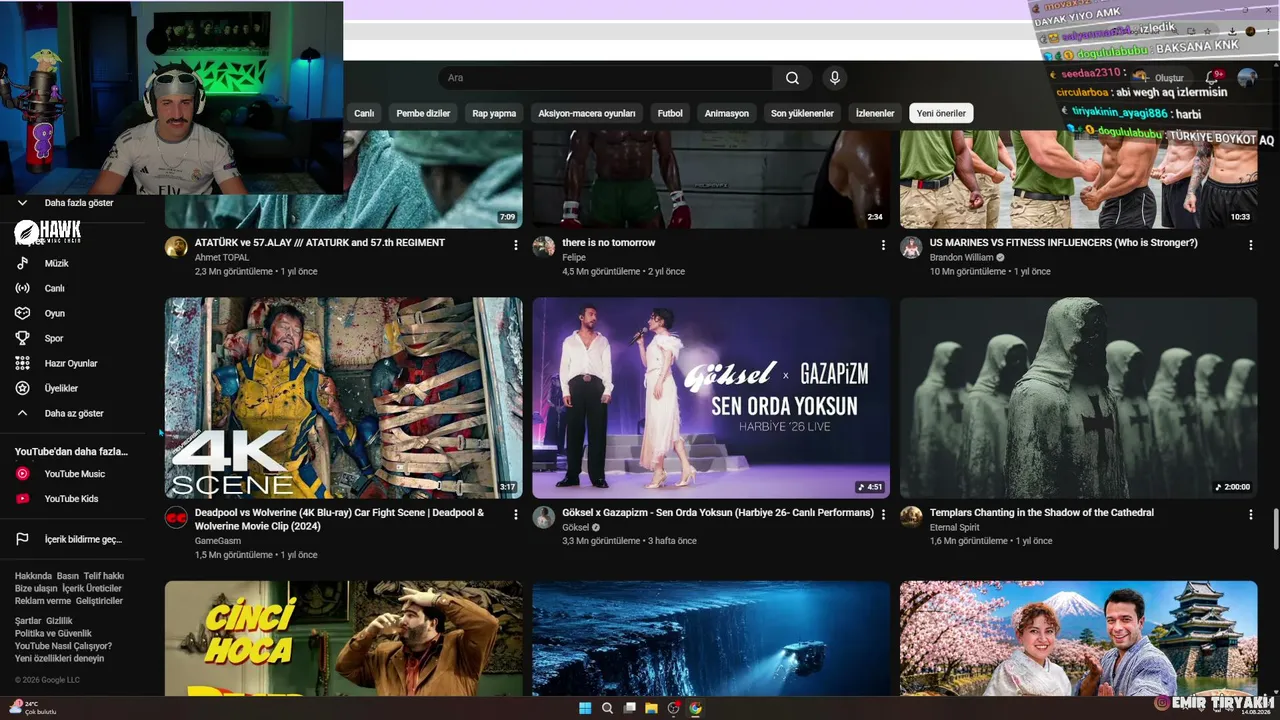Launch YouTube Music from the sidebar
This screenshot has width=1280, height=720.
pos(74,474)
